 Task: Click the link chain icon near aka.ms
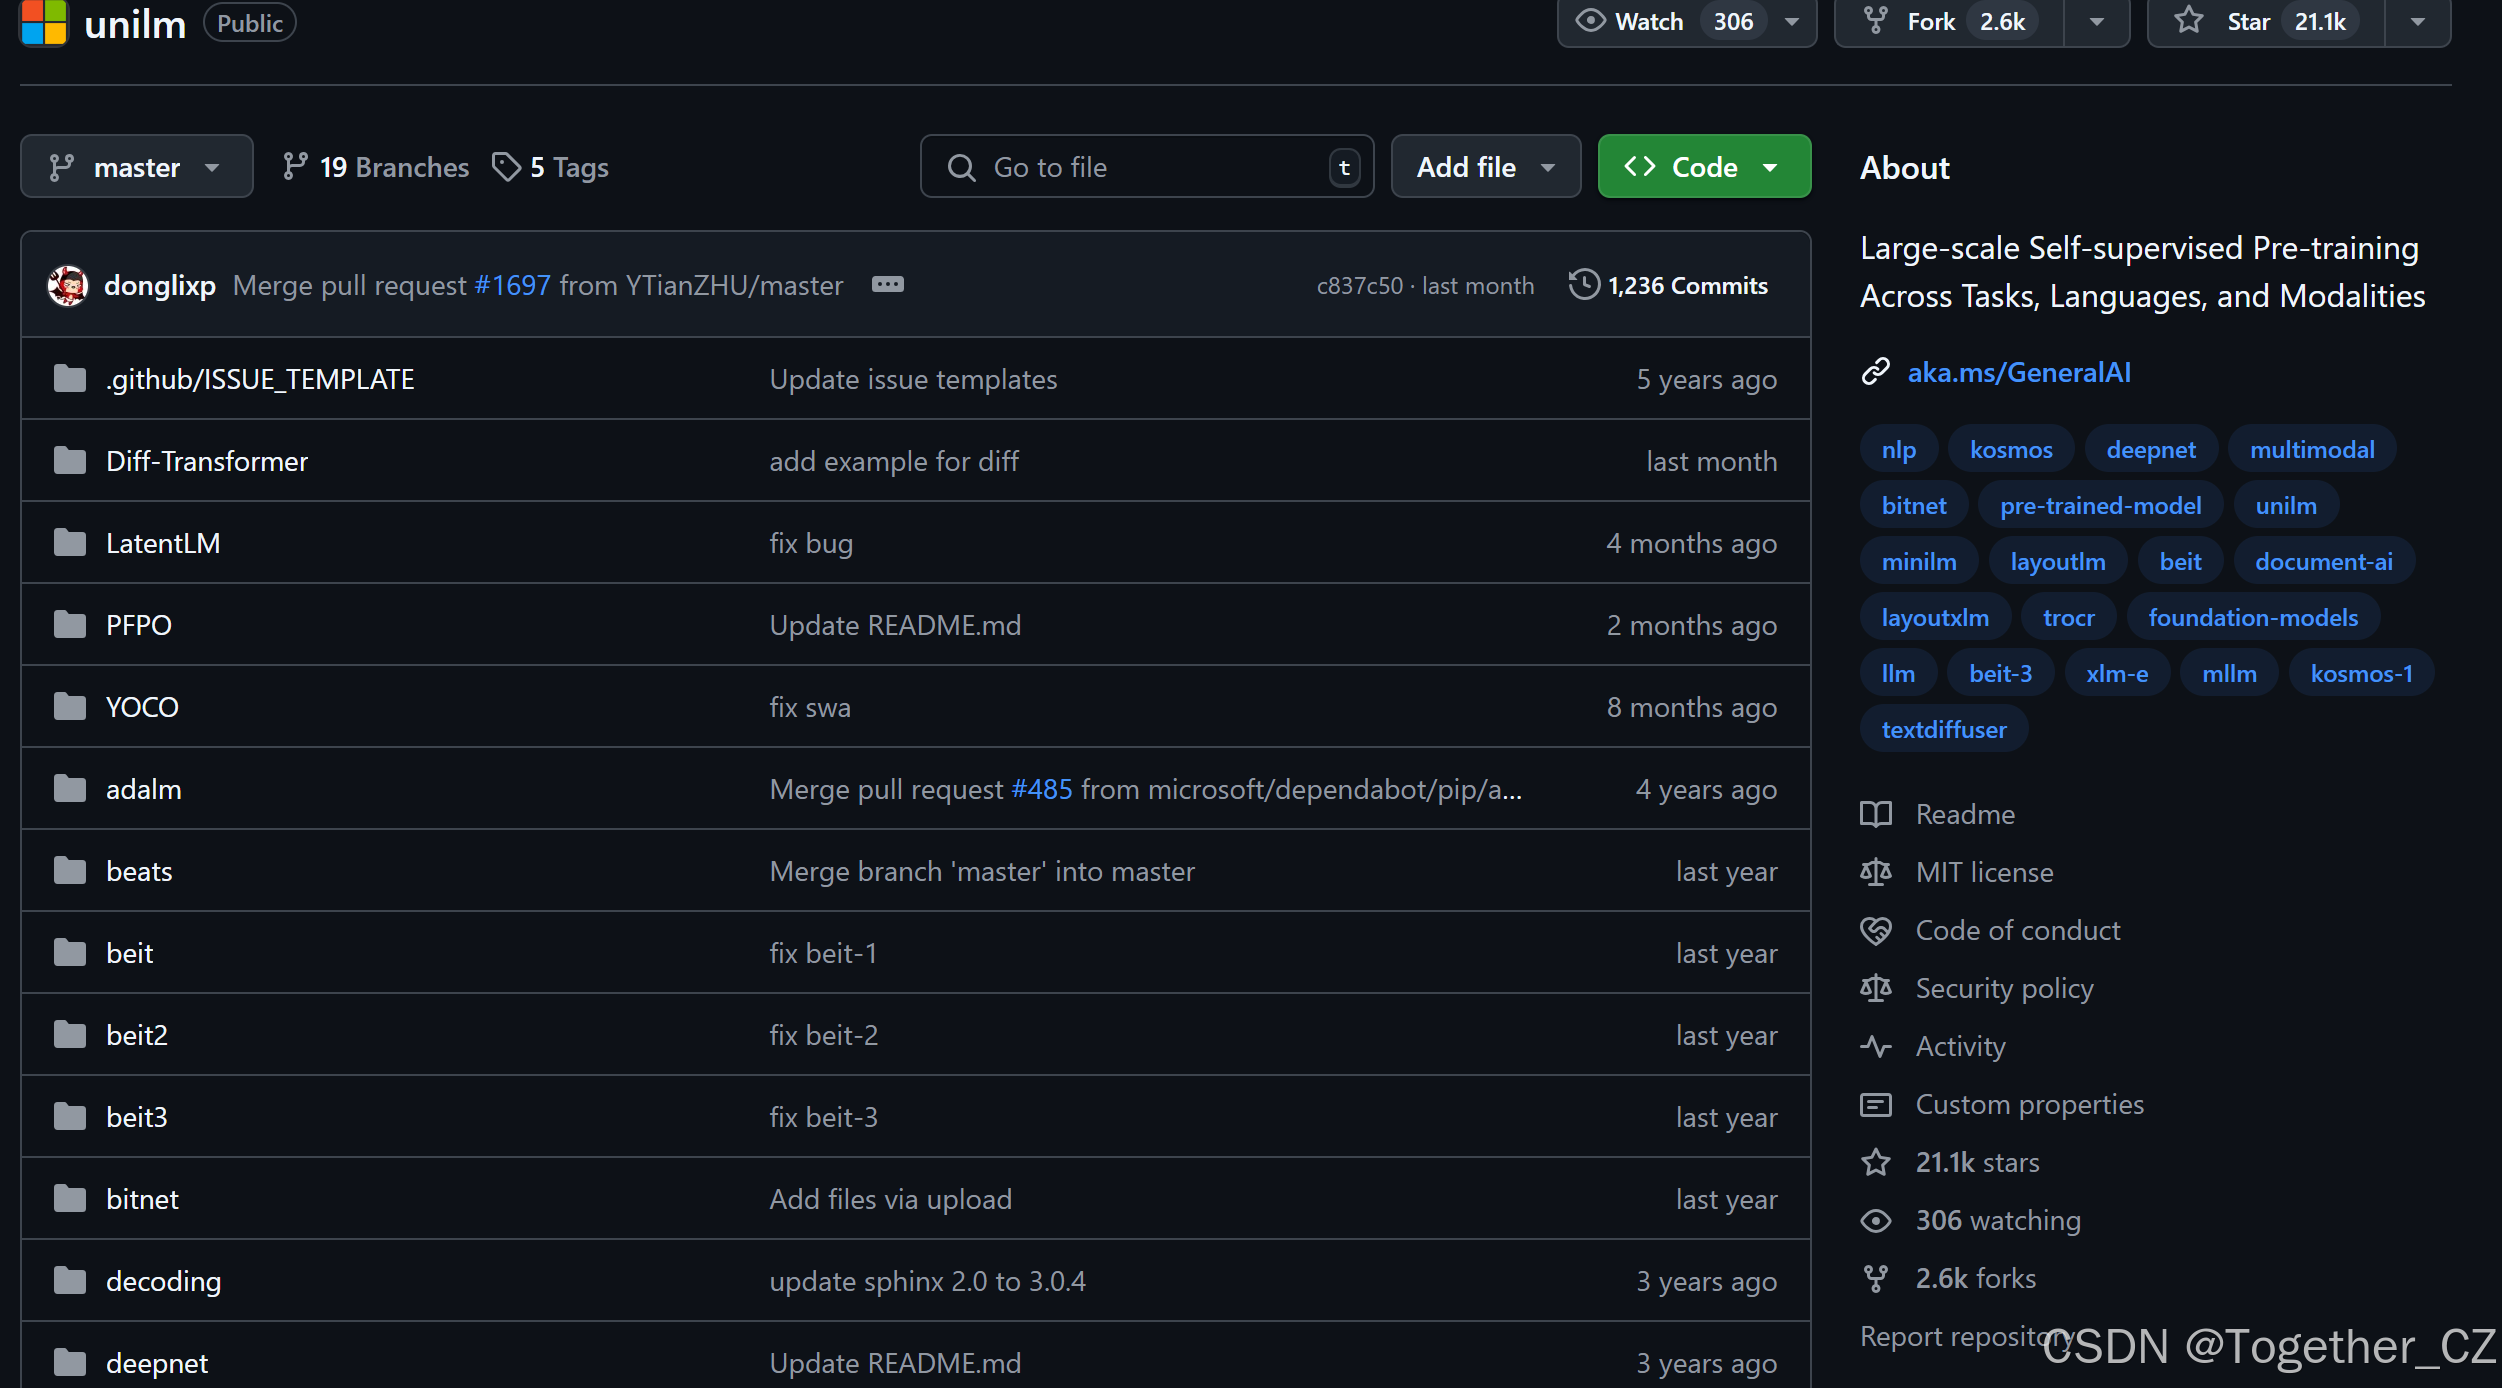point(1875,372)
